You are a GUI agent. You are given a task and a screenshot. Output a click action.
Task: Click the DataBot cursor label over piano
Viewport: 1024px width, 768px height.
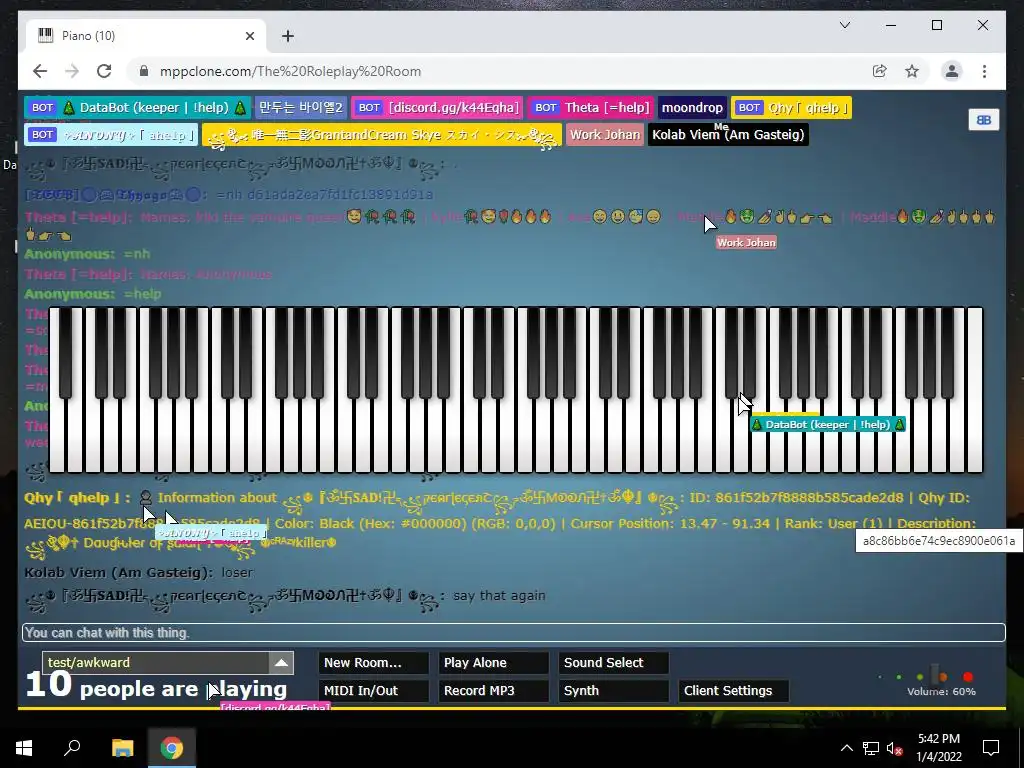pyautogui.click(x=828, y=424)
